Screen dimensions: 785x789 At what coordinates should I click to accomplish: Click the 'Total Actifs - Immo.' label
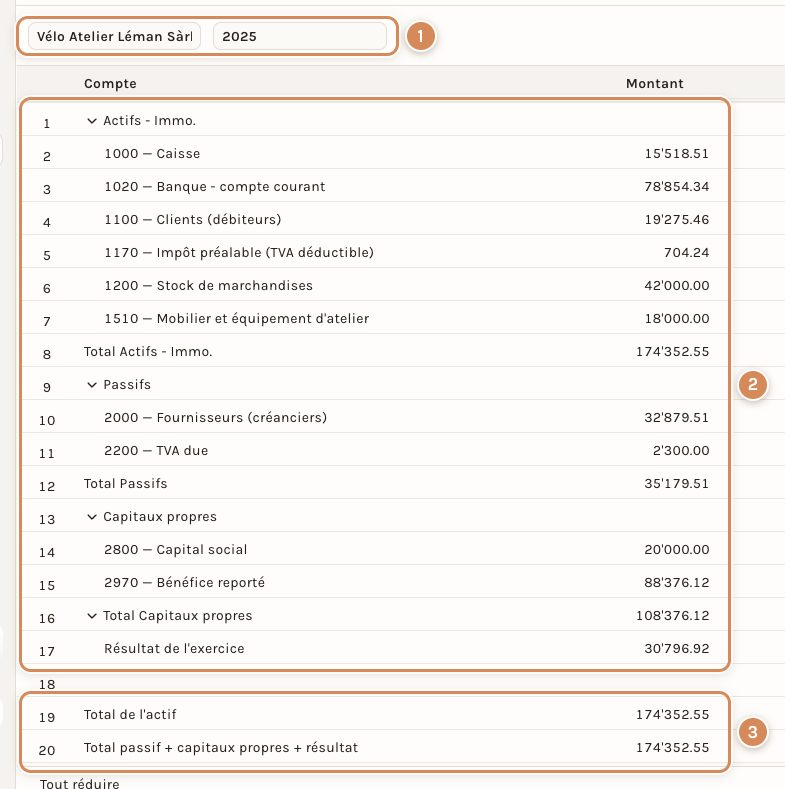click(x=148, y=352)
